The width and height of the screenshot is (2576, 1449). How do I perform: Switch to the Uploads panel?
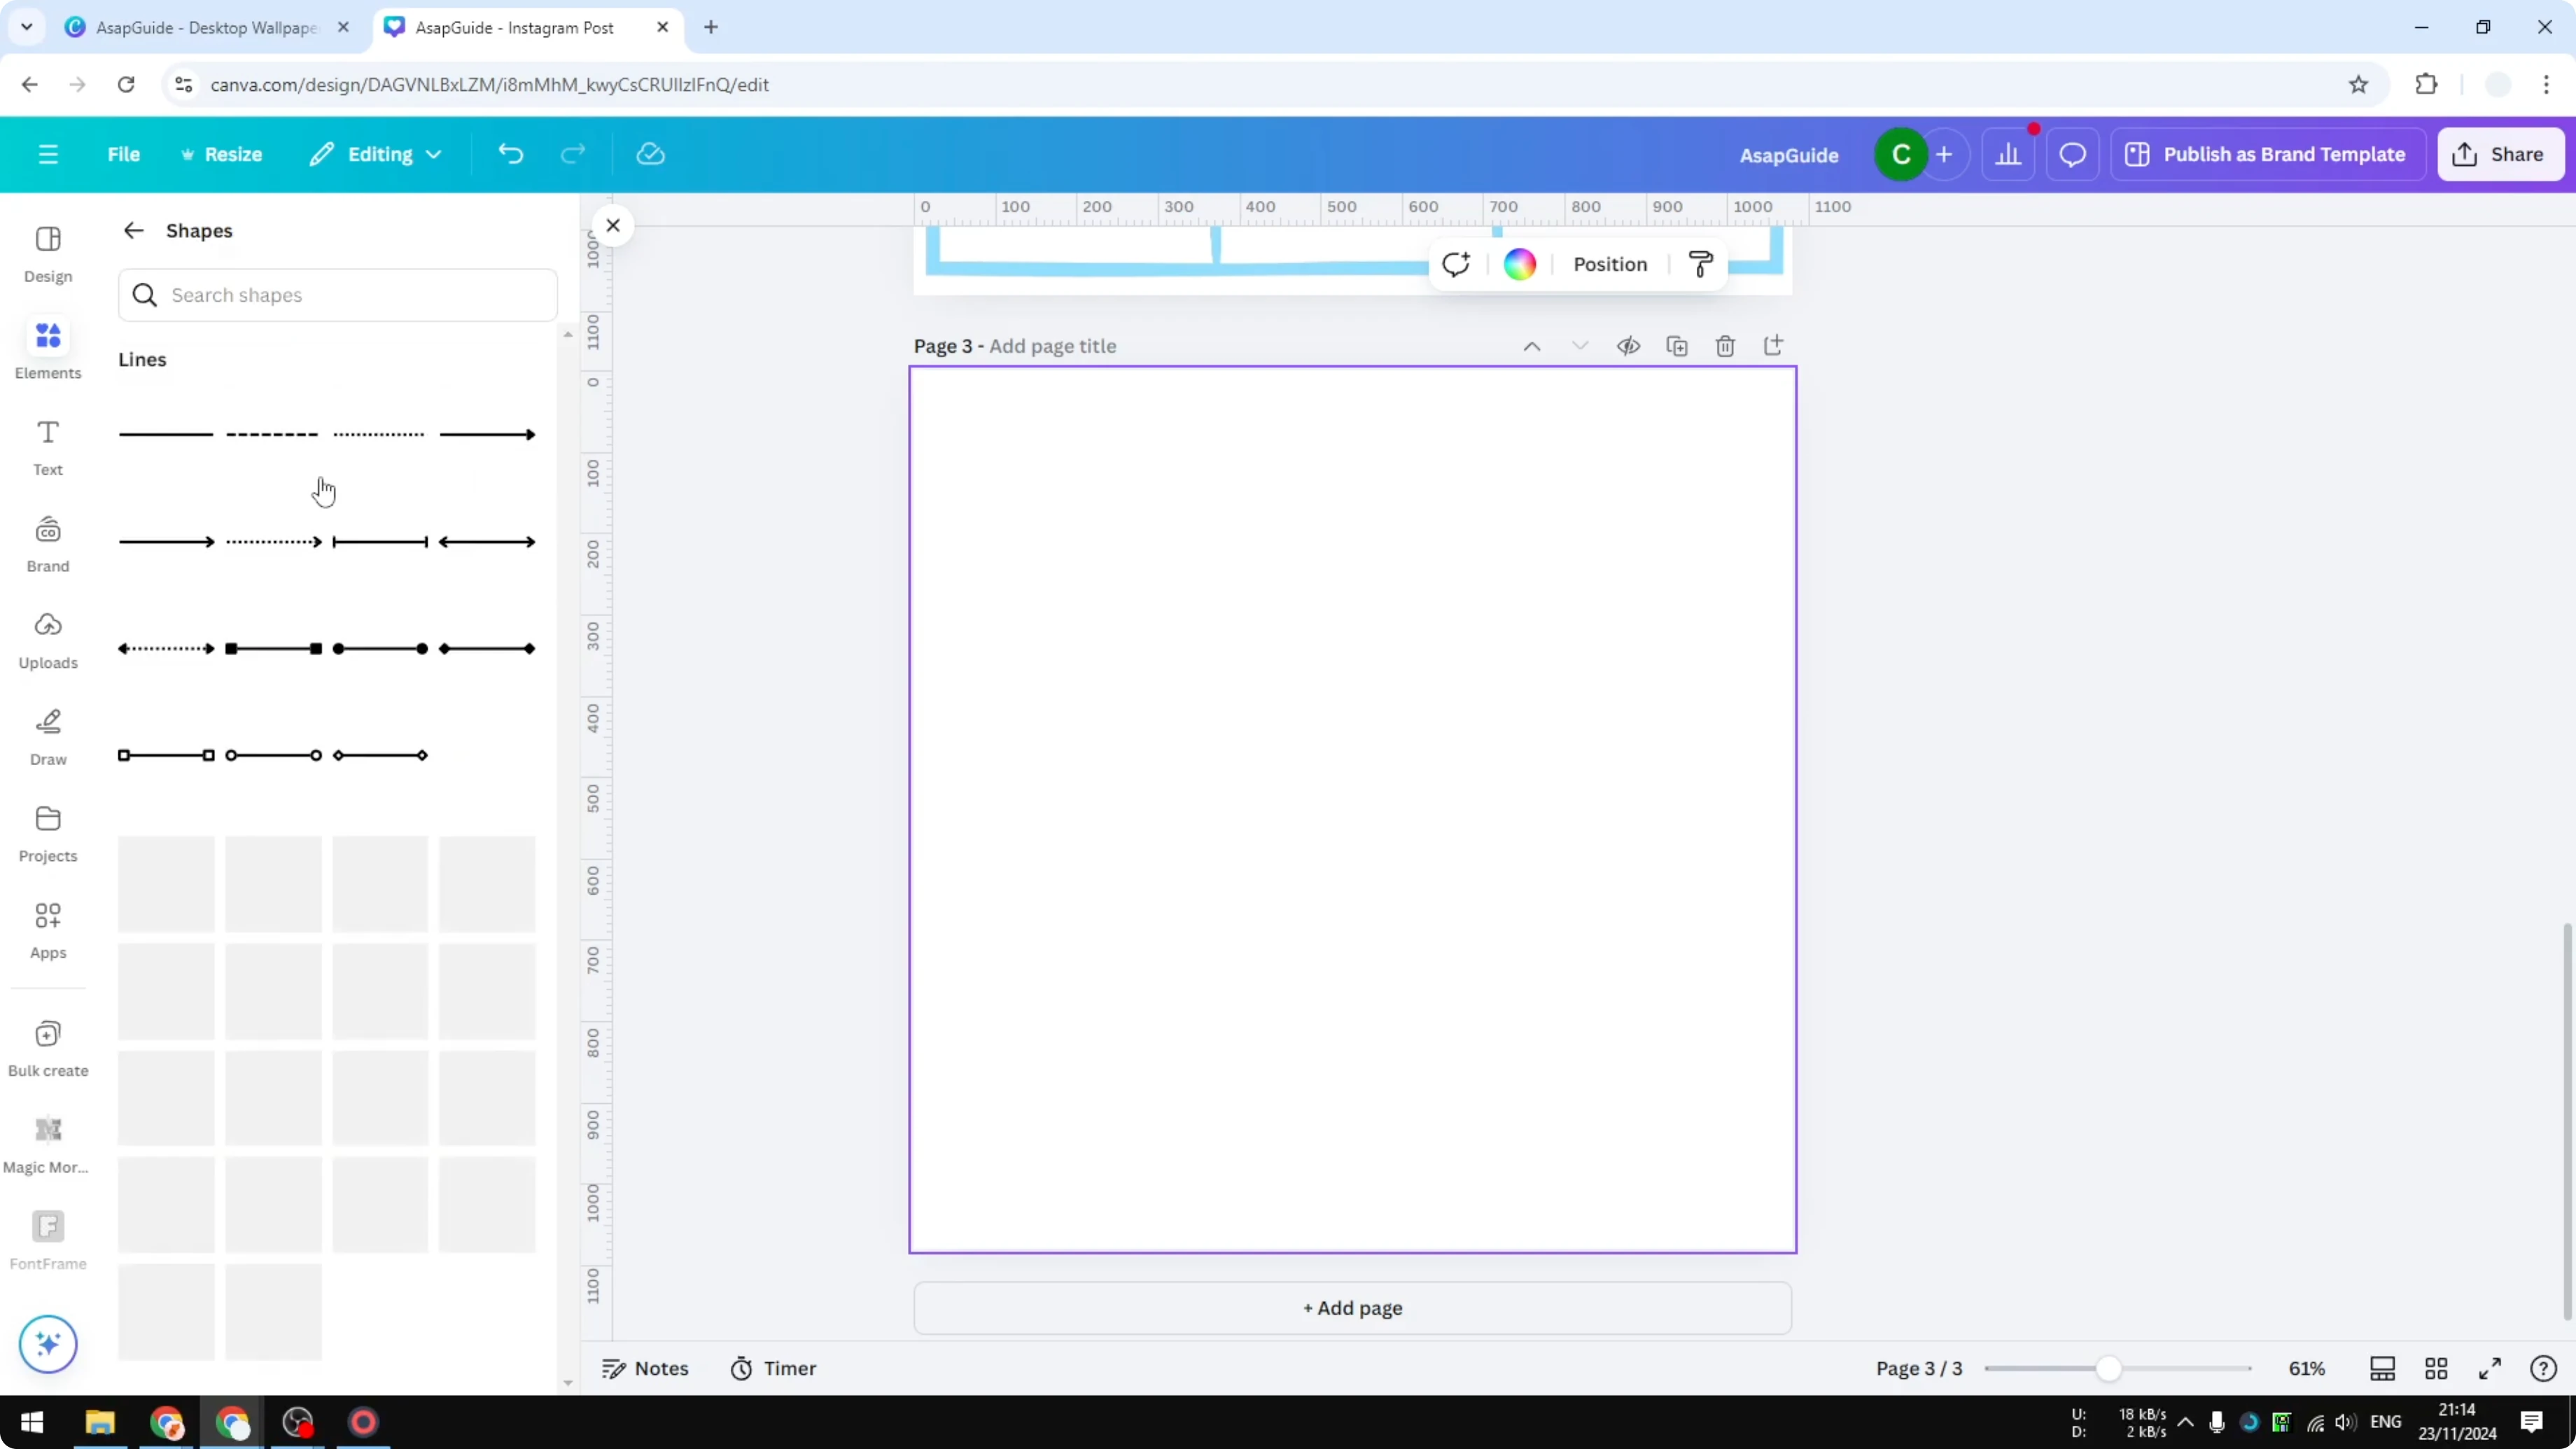pyautogui.click(x=47, y=640)
